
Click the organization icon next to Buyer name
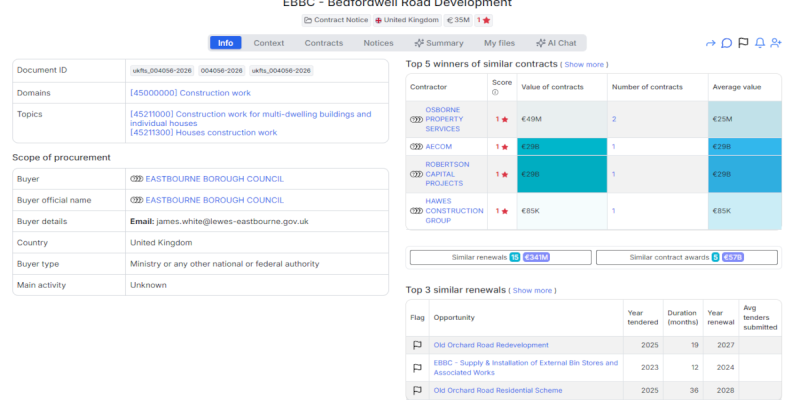(x=136, y=179)
